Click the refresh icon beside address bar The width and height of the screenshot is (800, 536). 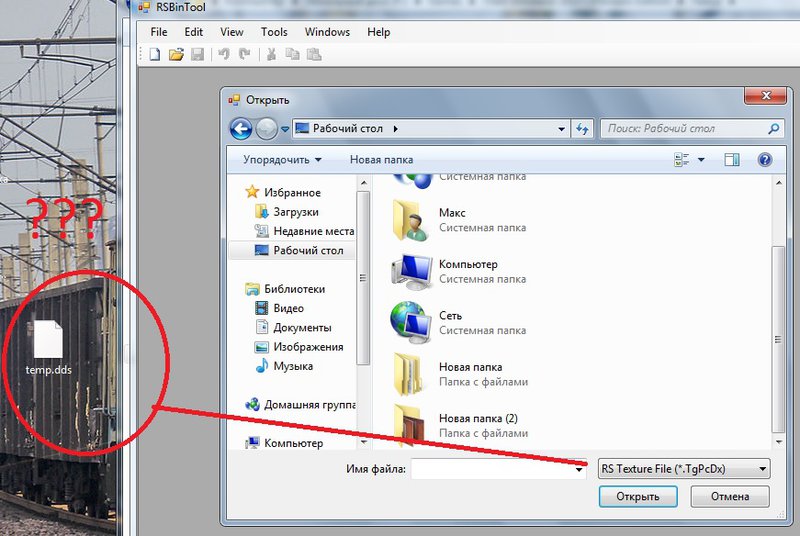[x=583, y=128]
